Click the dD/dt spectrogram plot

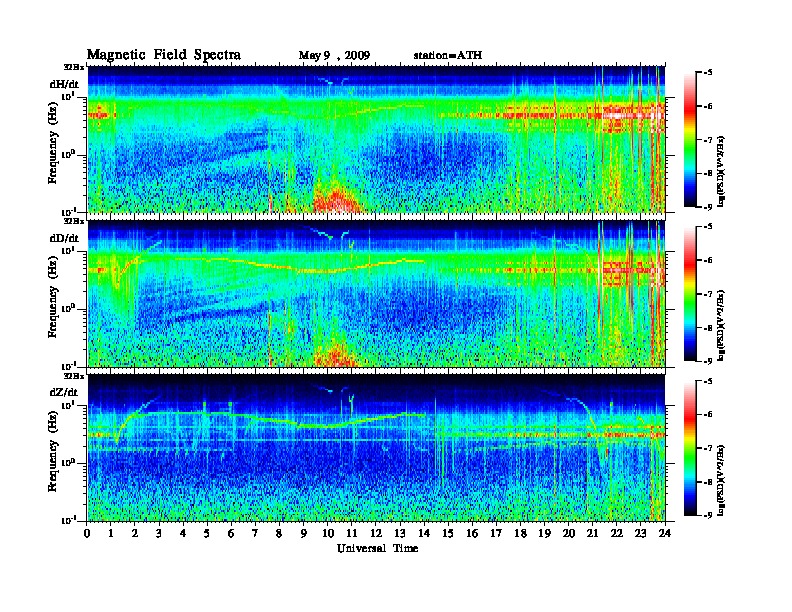pos(377,294)
